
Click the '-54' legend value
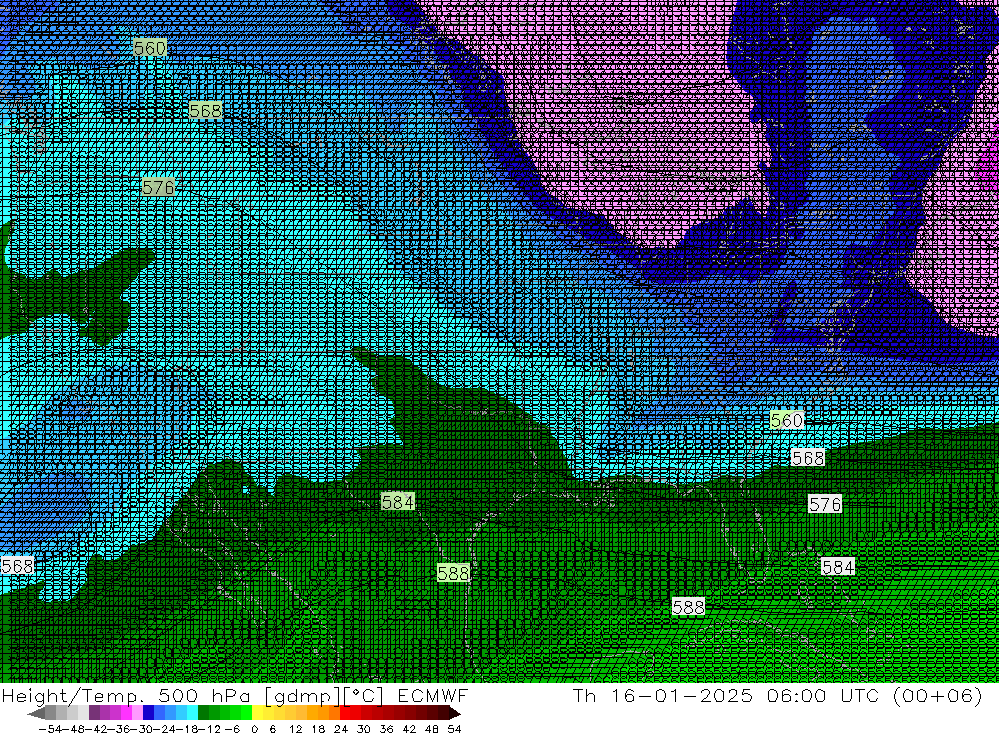[x=51, y=729]
